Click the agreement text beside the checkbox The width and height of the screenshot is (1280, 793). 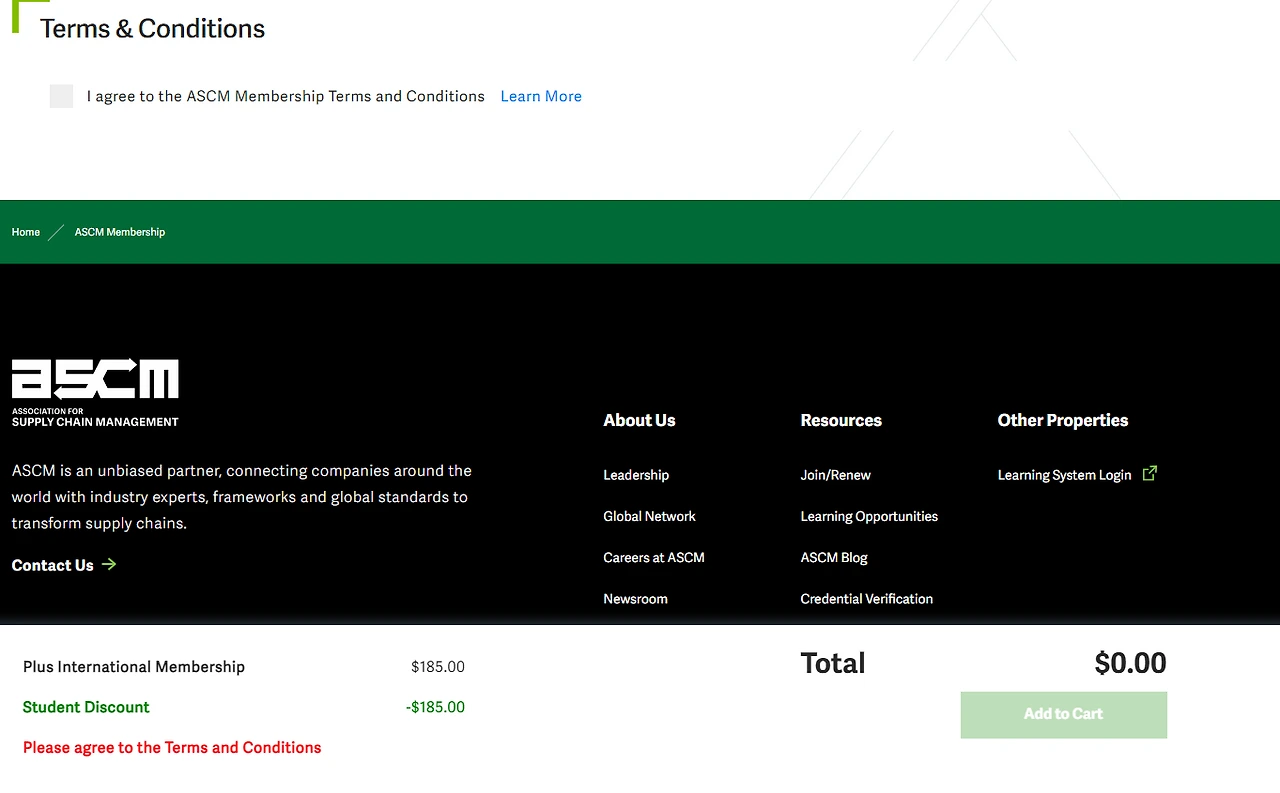(x=286, y=96)
